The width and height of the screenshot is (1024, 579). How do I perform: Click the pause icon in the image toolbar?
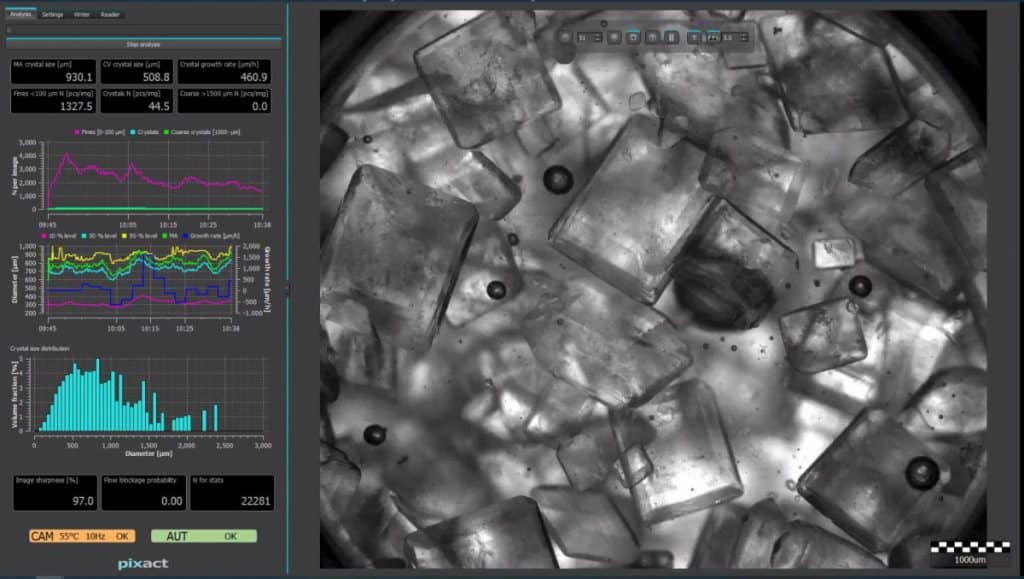(x=672, y=37)
